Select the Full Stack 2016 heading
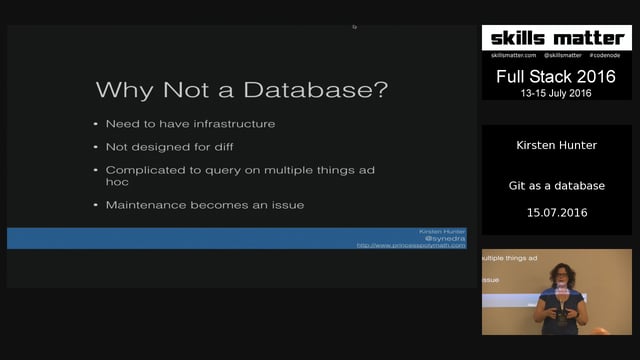Viewport: 640px width, 360px height. (556, 76)
